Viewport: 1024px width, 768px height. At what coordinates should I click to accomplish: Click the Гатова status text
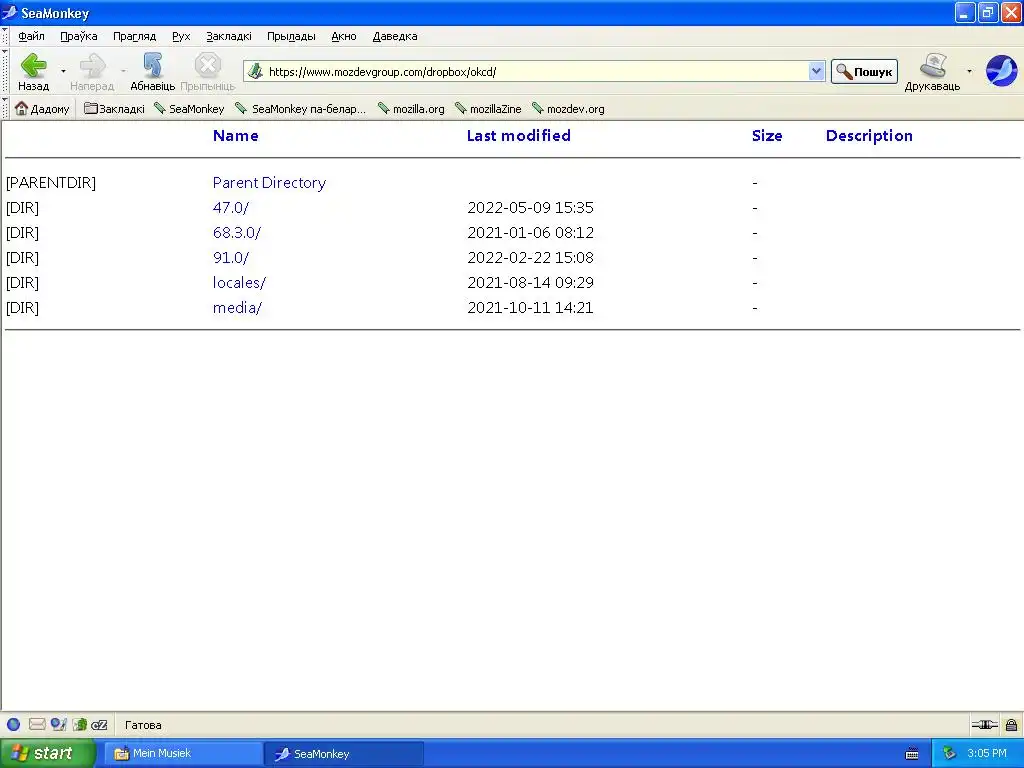[143, 725]
